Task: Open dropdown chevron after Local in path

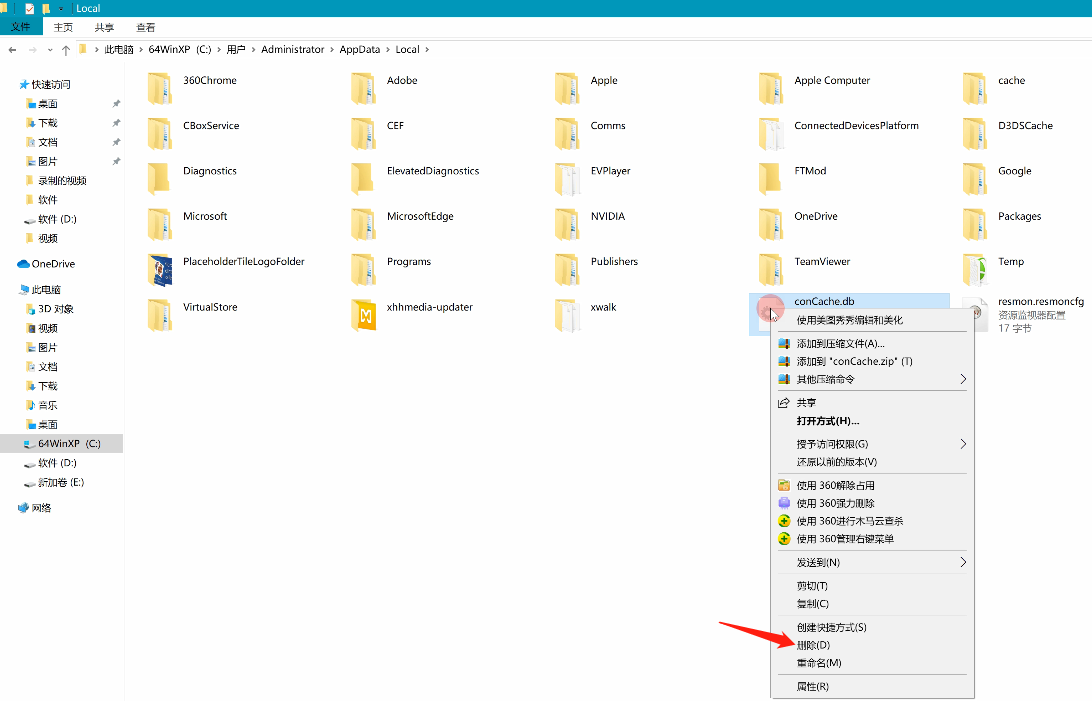Action: pos(427,49)
